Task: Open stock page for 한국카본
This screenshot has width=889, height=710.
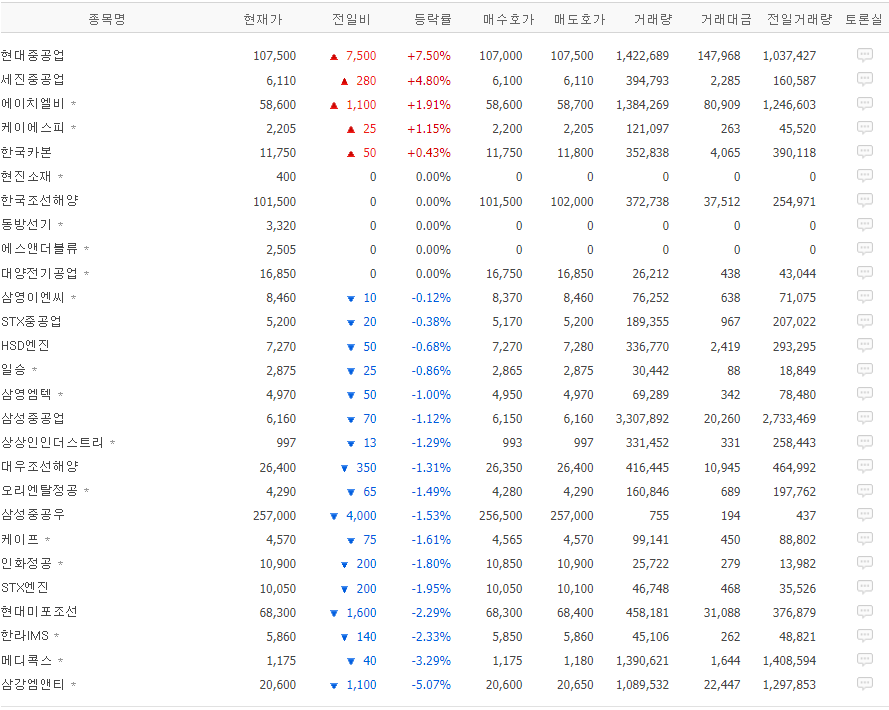Action: [26, 153]
